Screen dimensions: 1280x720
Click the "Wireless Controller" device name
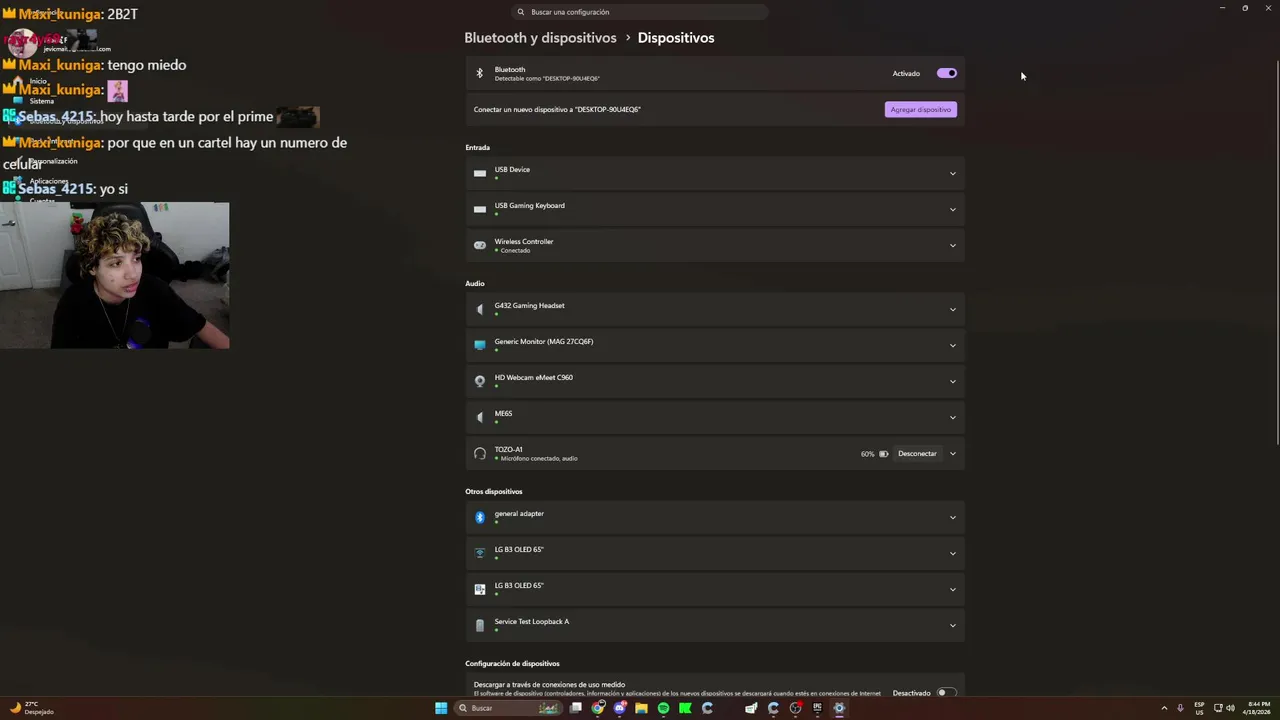(523, 241)
